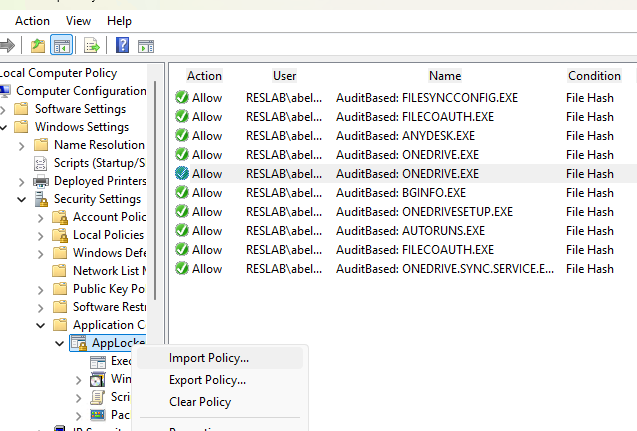Screen dimensions: 637x431
Task: Toggle the Show/Hide Action Pane icon
Action: pos(146,45)
